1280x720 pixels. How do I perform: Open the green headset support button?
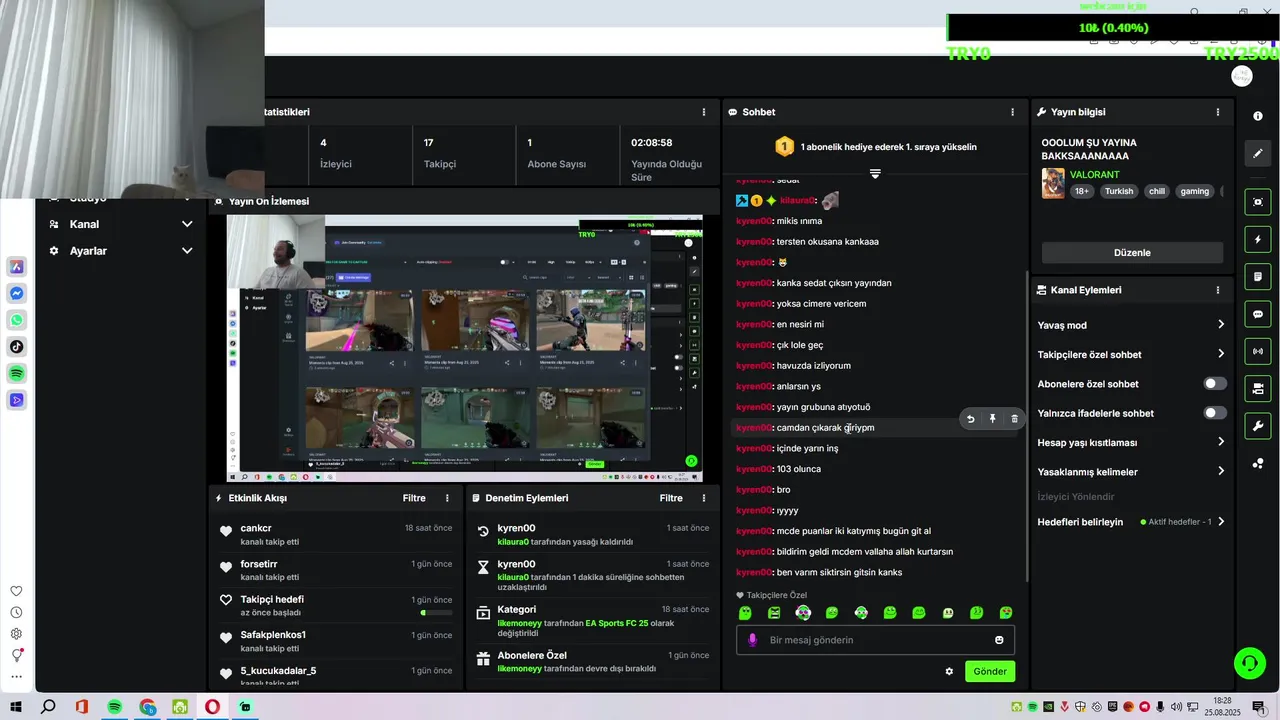point(1248,662)
